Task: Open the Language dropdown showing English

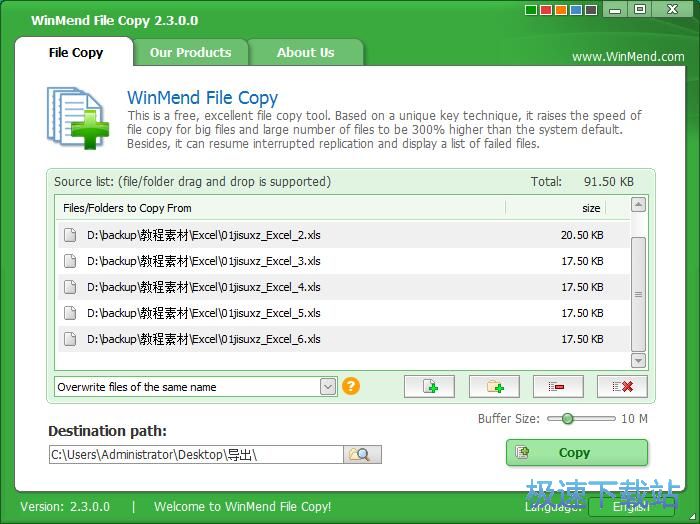Action: click(631, 507)
